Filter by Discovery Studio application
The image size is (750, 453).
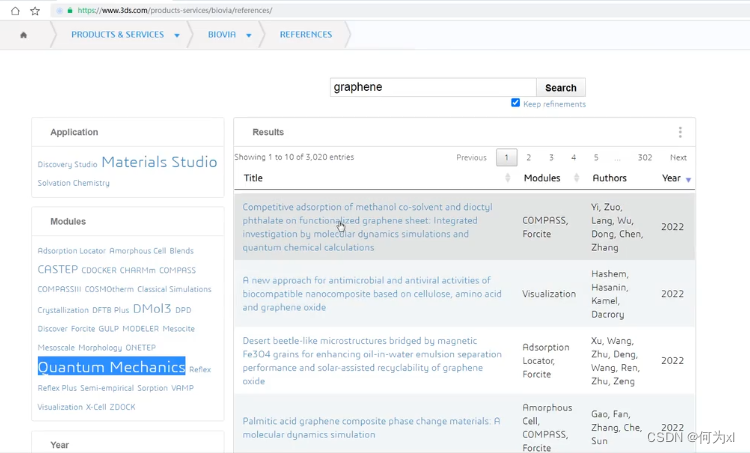click(67, 164)
